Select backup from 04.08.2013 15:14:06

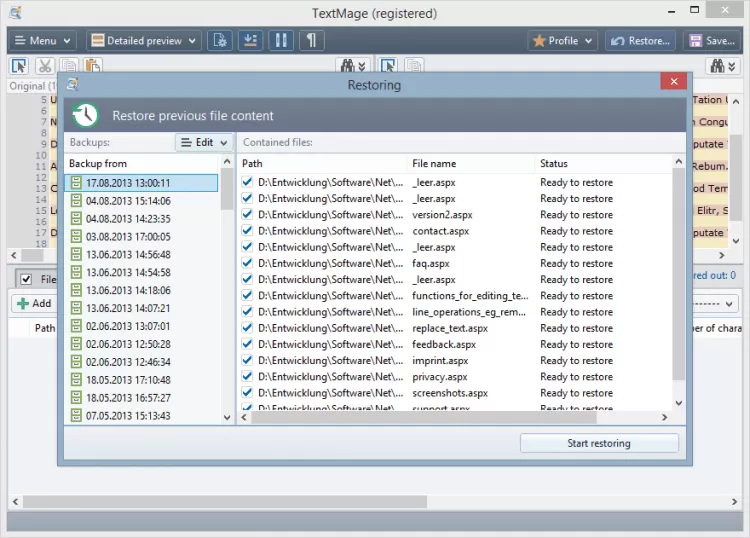pyautogui.click(x=127, y=201)
